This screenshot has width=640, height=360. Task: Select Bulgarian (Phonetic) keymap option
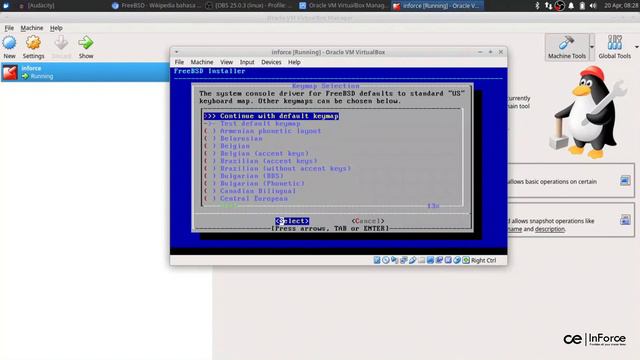coord(254,183)
